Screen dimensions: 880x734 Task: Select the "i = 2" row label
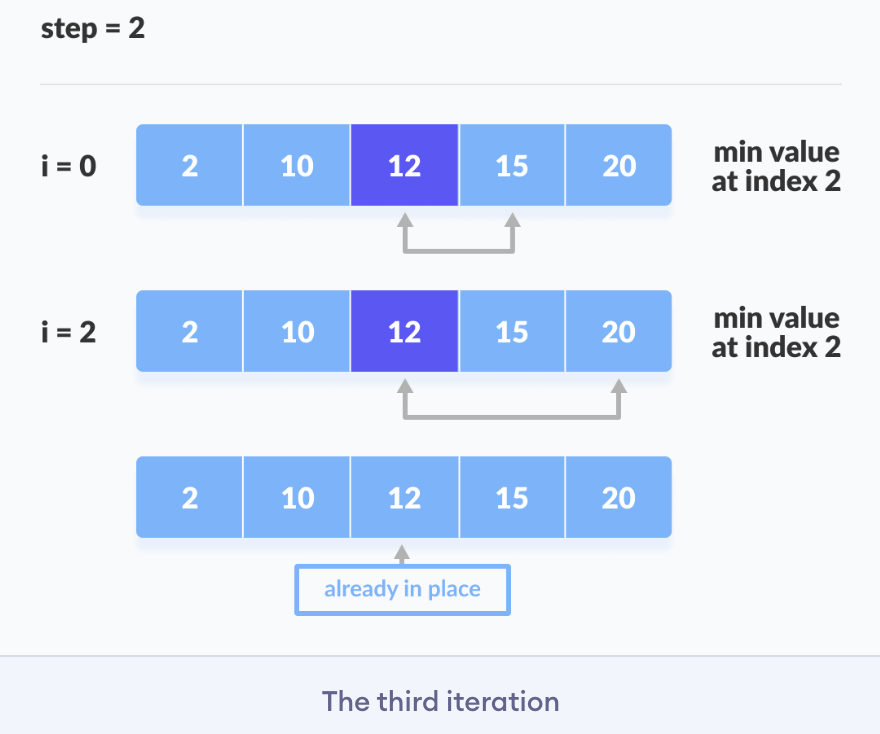coord(69,331)
